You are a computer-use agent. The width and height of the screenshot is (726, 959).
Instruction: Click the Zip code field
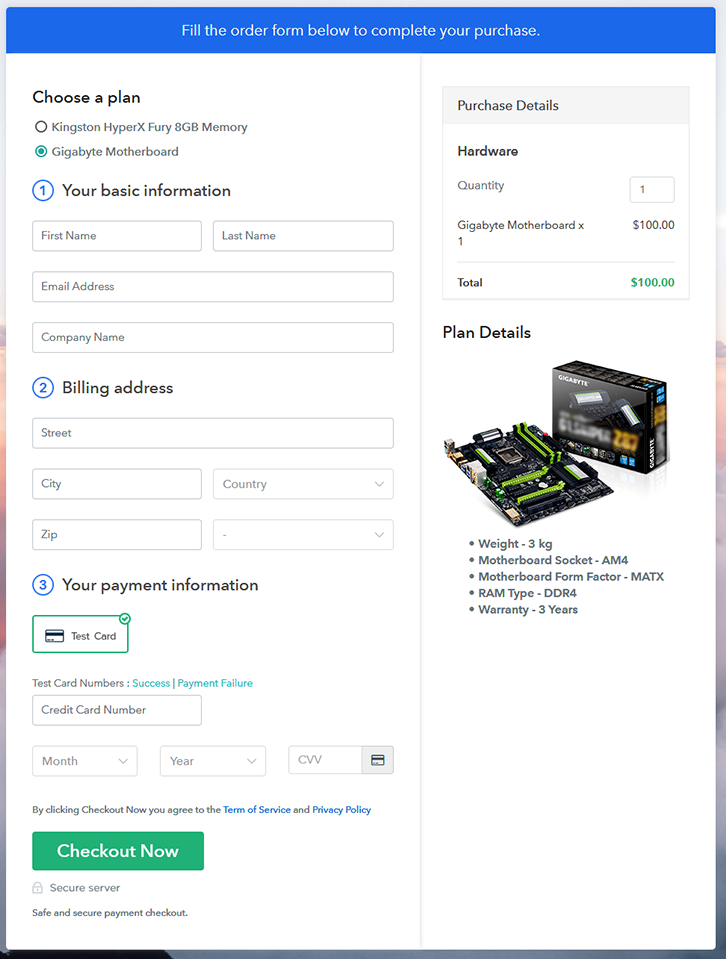click(x=117, y=535)
